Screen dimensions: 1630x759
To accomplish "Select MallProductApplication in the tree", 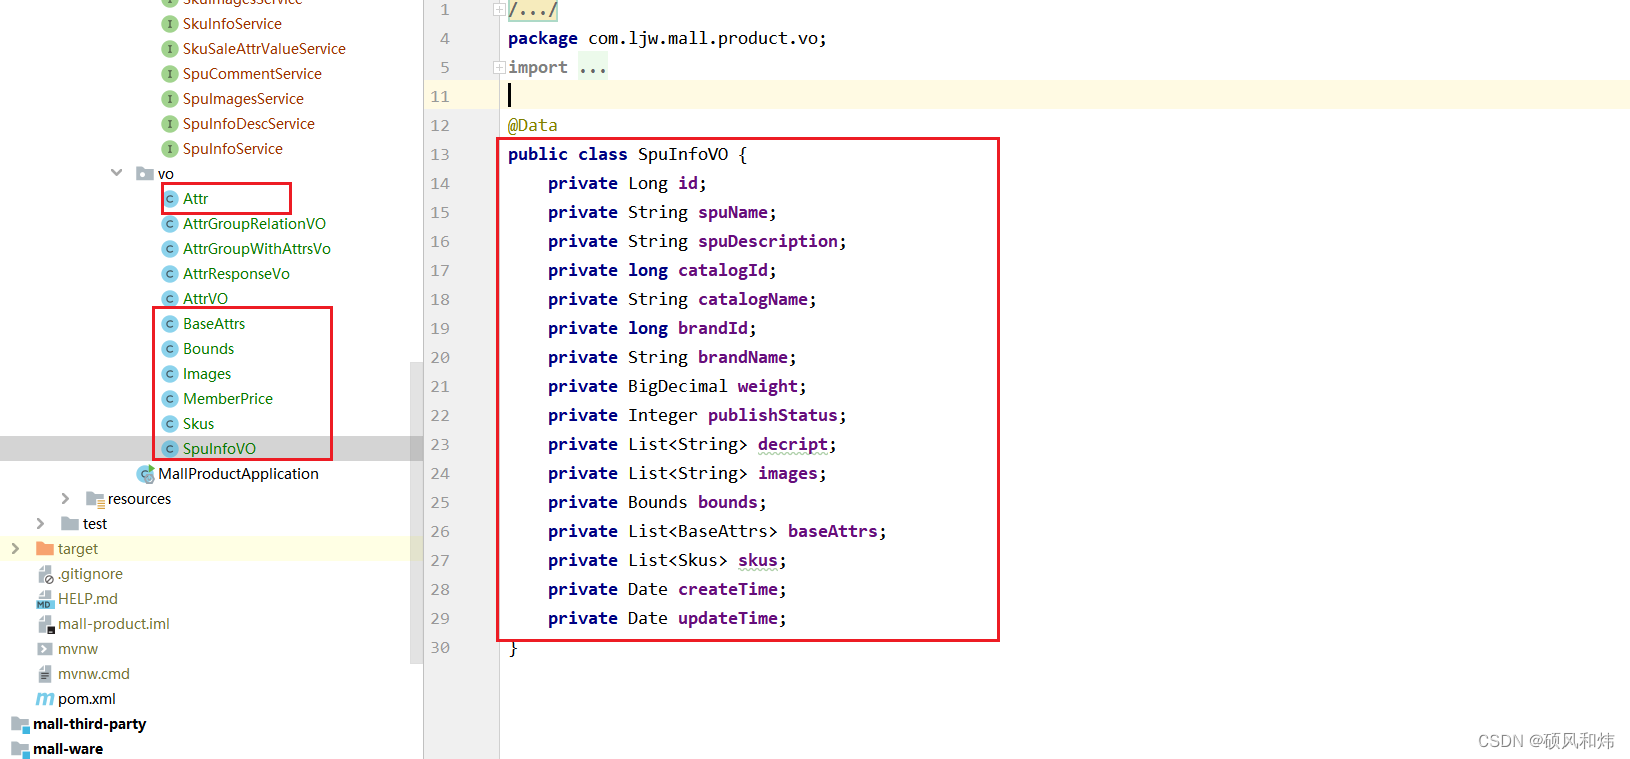I will click(238, 474).
